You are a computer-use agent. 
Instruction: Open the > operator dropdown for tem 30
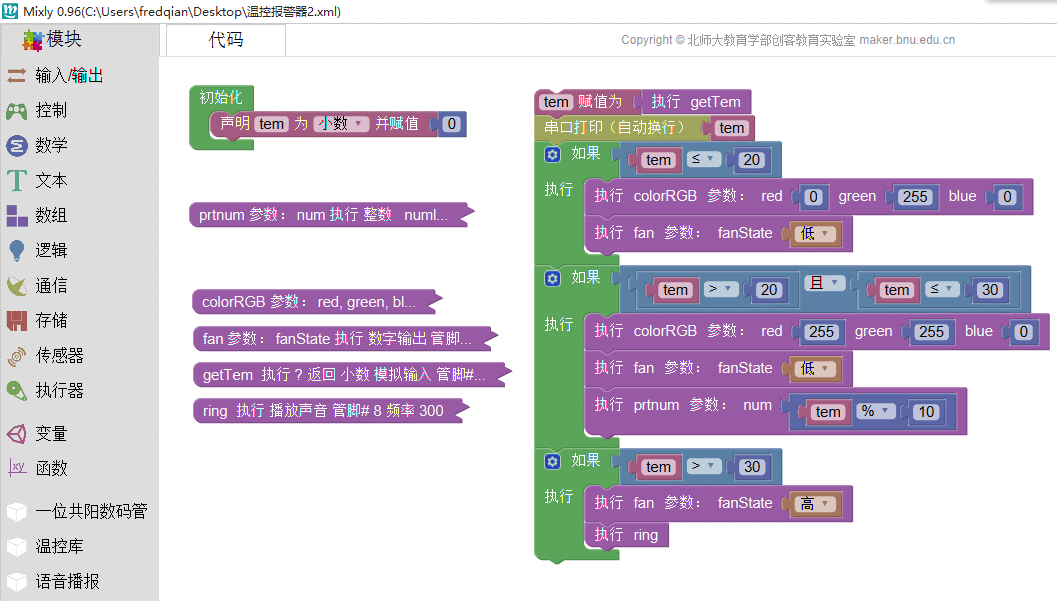[x=704, y=466]
